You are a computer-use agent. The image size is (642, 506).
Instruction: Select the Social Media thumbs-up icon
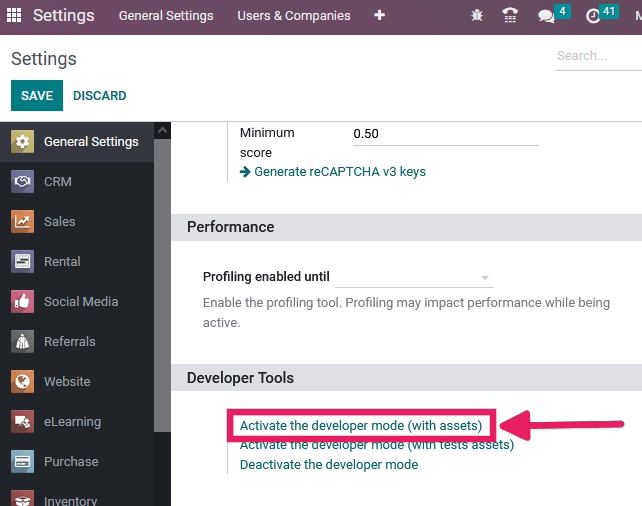tap(22, 302)
